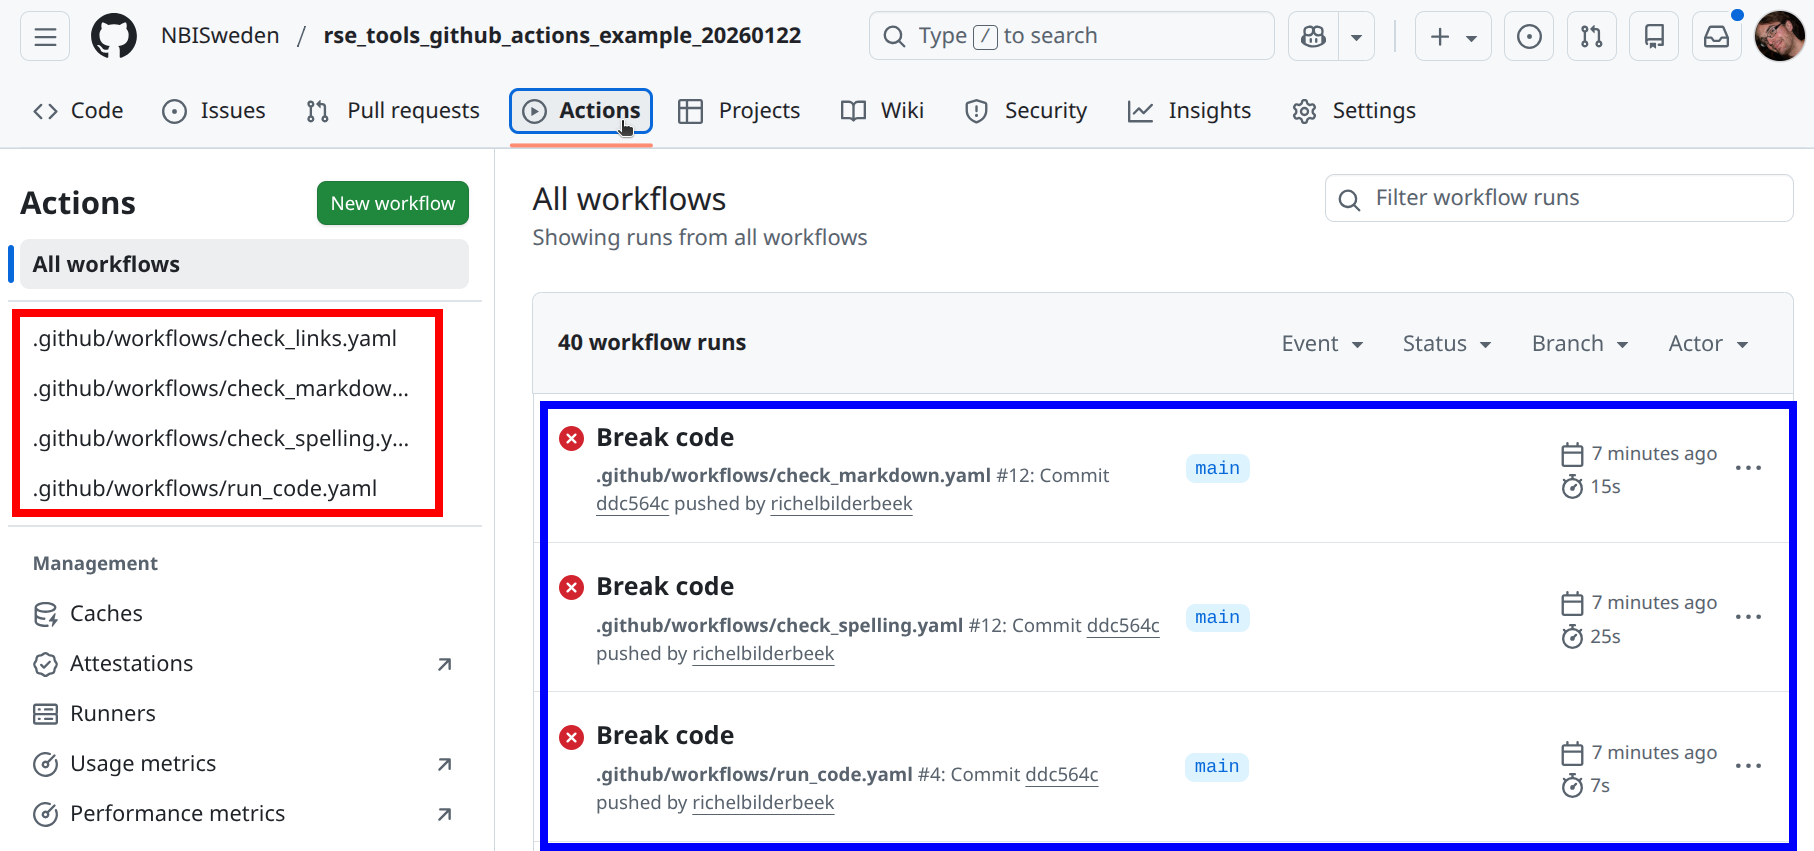Open the check_links.yaml workflow
Screen dimensions: 1814x851
(215, 339)
